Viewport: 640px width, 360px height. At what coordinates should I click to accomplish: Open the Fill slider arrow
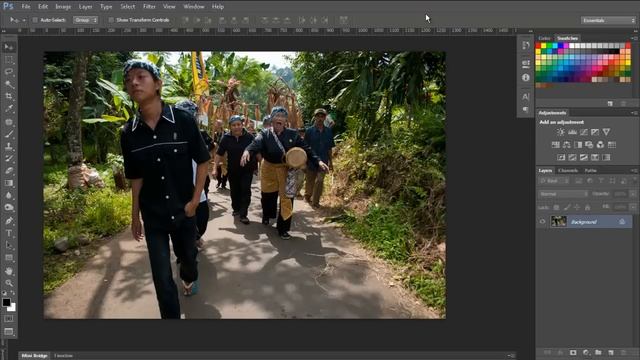click(633, 207)
